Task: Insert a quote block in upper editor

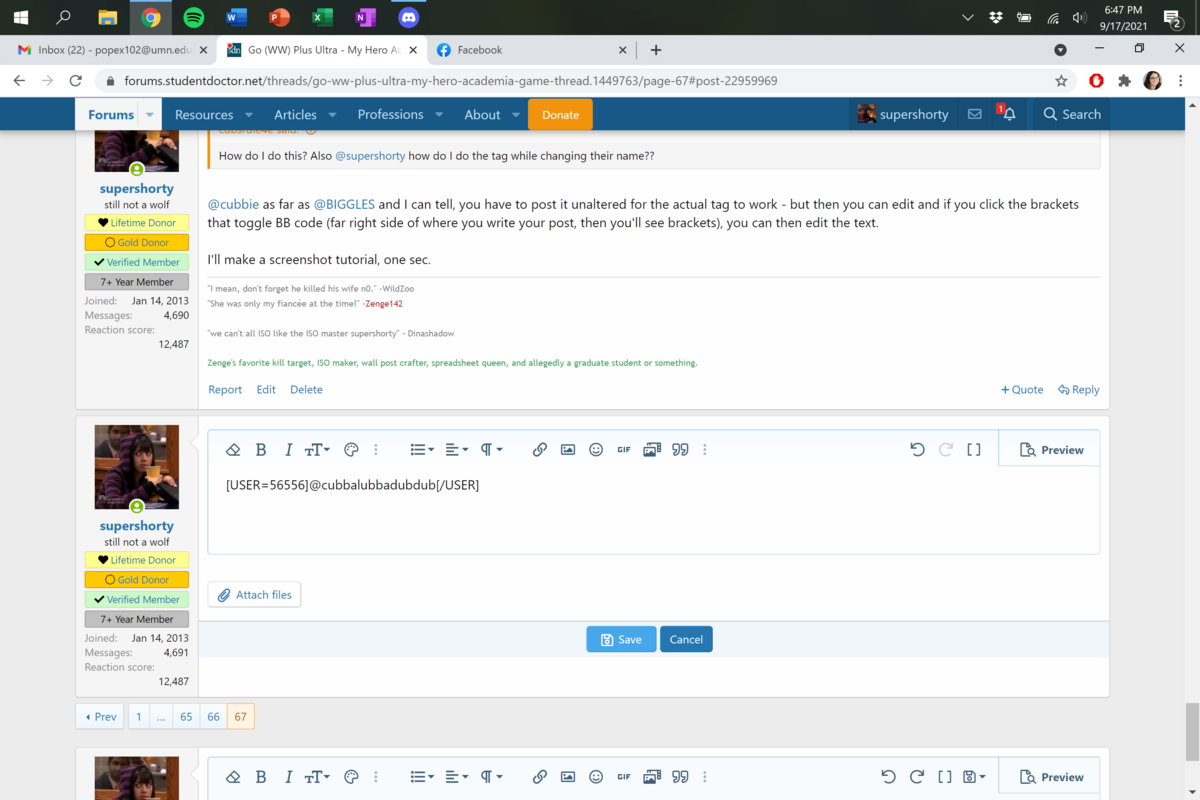Action: coord(680,450)
